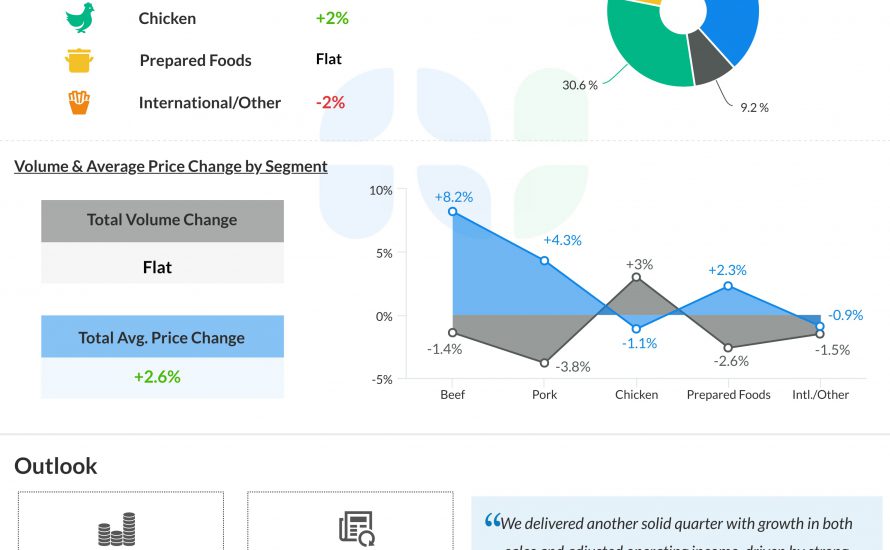
Task: Click the Beef +8.2% data point
Action: pos(453,212)
